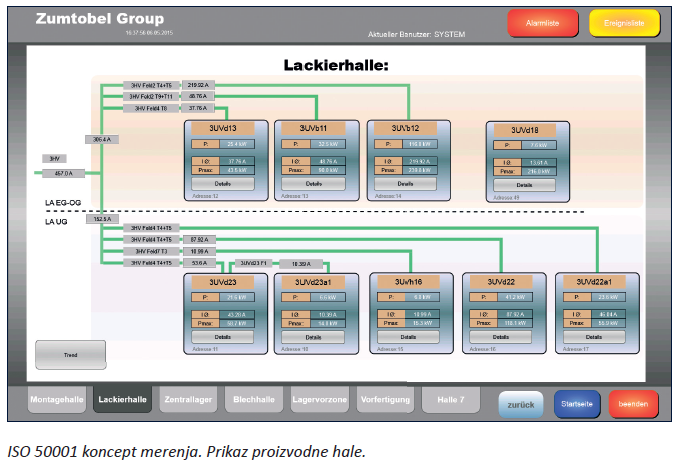
Task: Show Details for 3UVb11 panel
Action: [316, 184]
